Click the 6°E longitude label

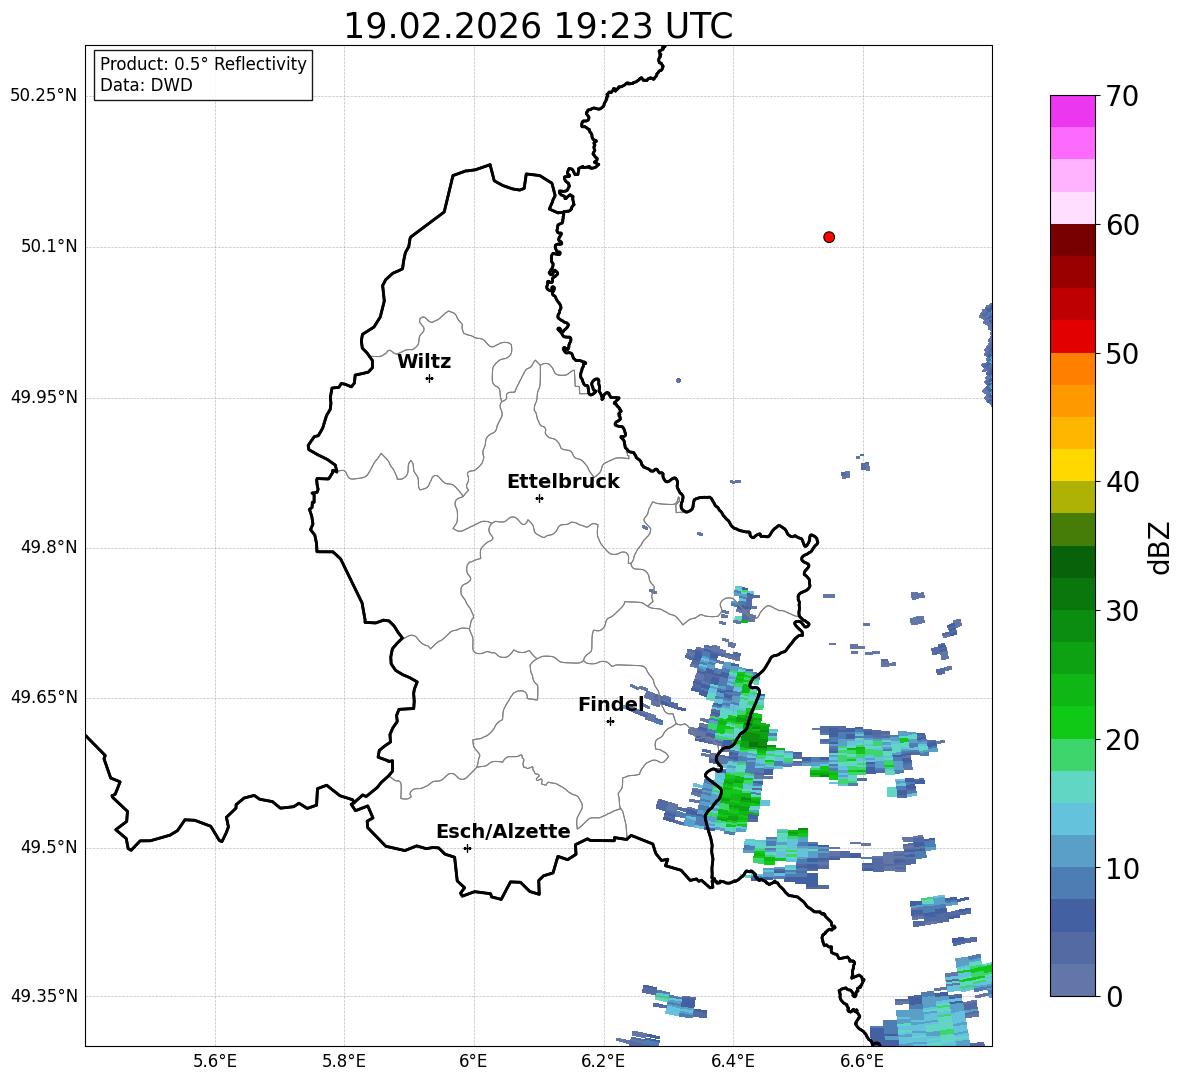[x=473, y=1061]
